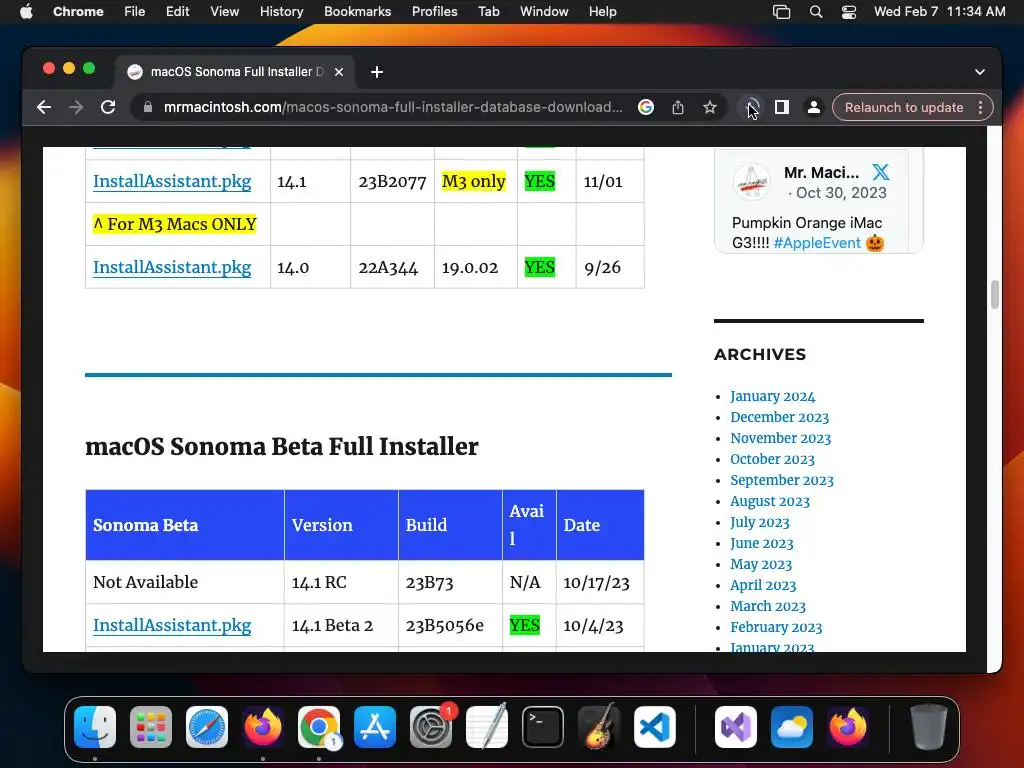Open January 2024 archive
This screenshot has height=768, width=1024.
pos(773,396)
